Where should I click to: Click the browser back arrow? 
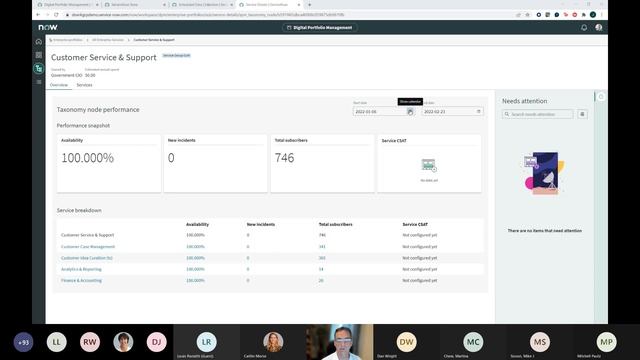38,15
